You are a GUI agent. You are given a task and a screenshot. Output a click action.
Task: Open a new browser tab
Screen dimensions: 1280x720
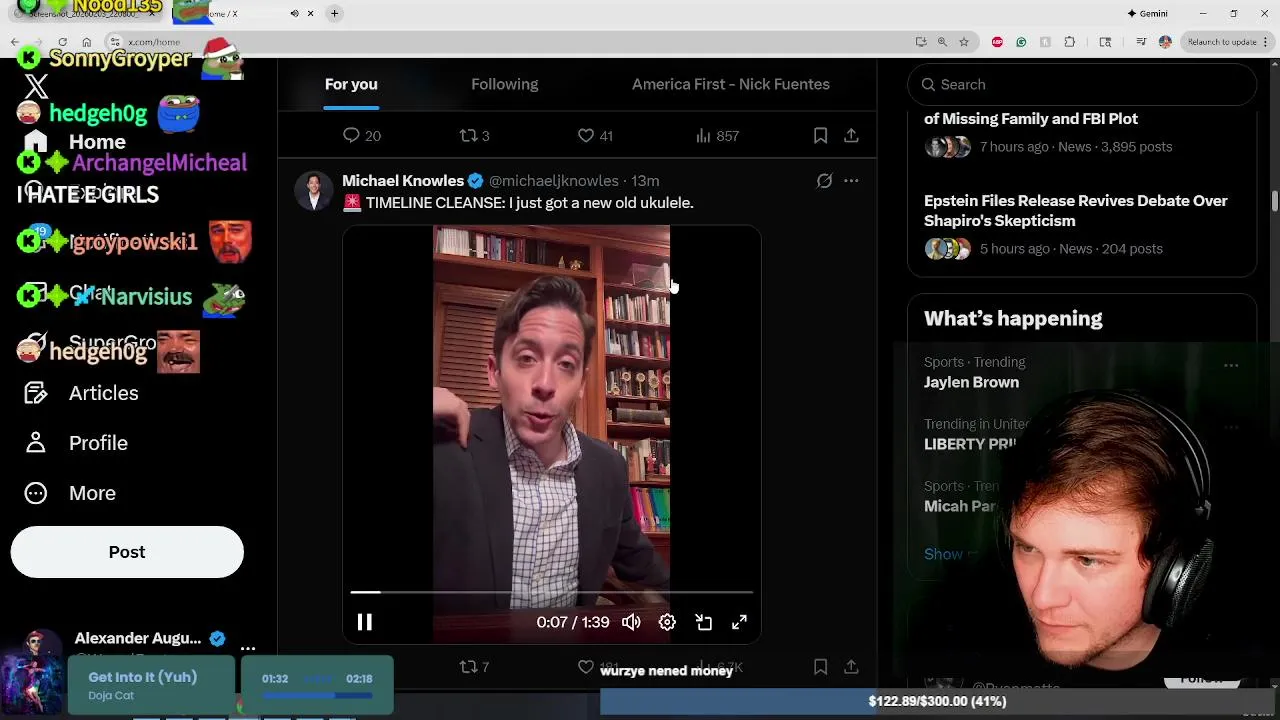click(334, 13)
